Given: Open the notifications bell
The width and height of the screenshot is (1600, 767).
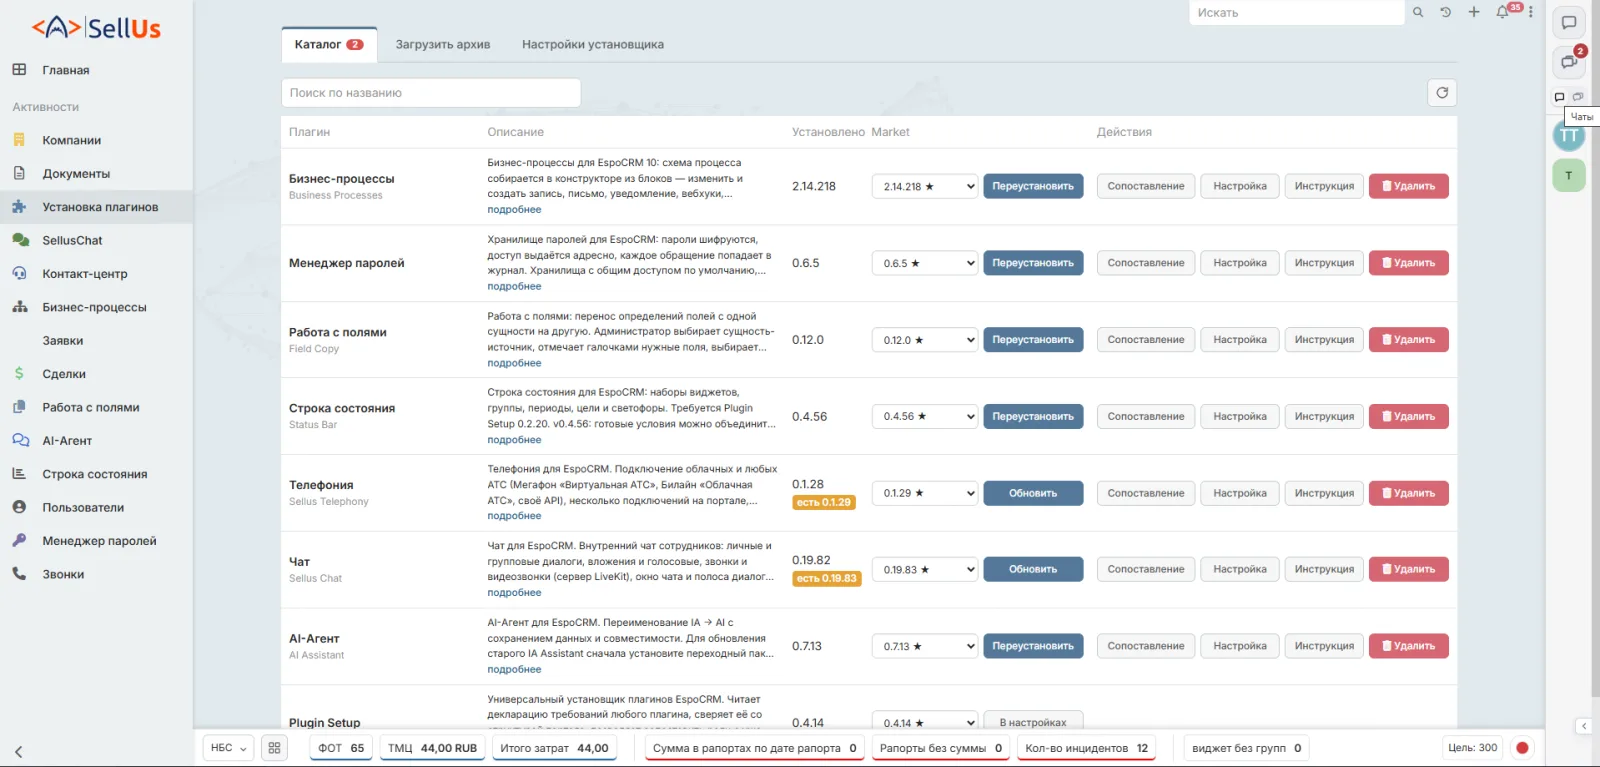Looking at the screenshot, I should (x=1502, y=12).
